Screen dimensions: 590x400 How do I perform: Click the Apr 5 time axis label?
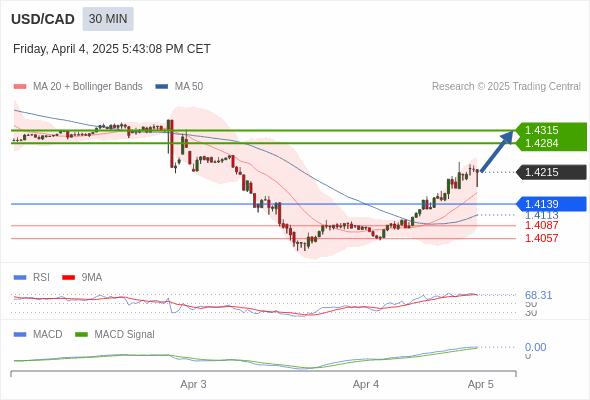481,385
